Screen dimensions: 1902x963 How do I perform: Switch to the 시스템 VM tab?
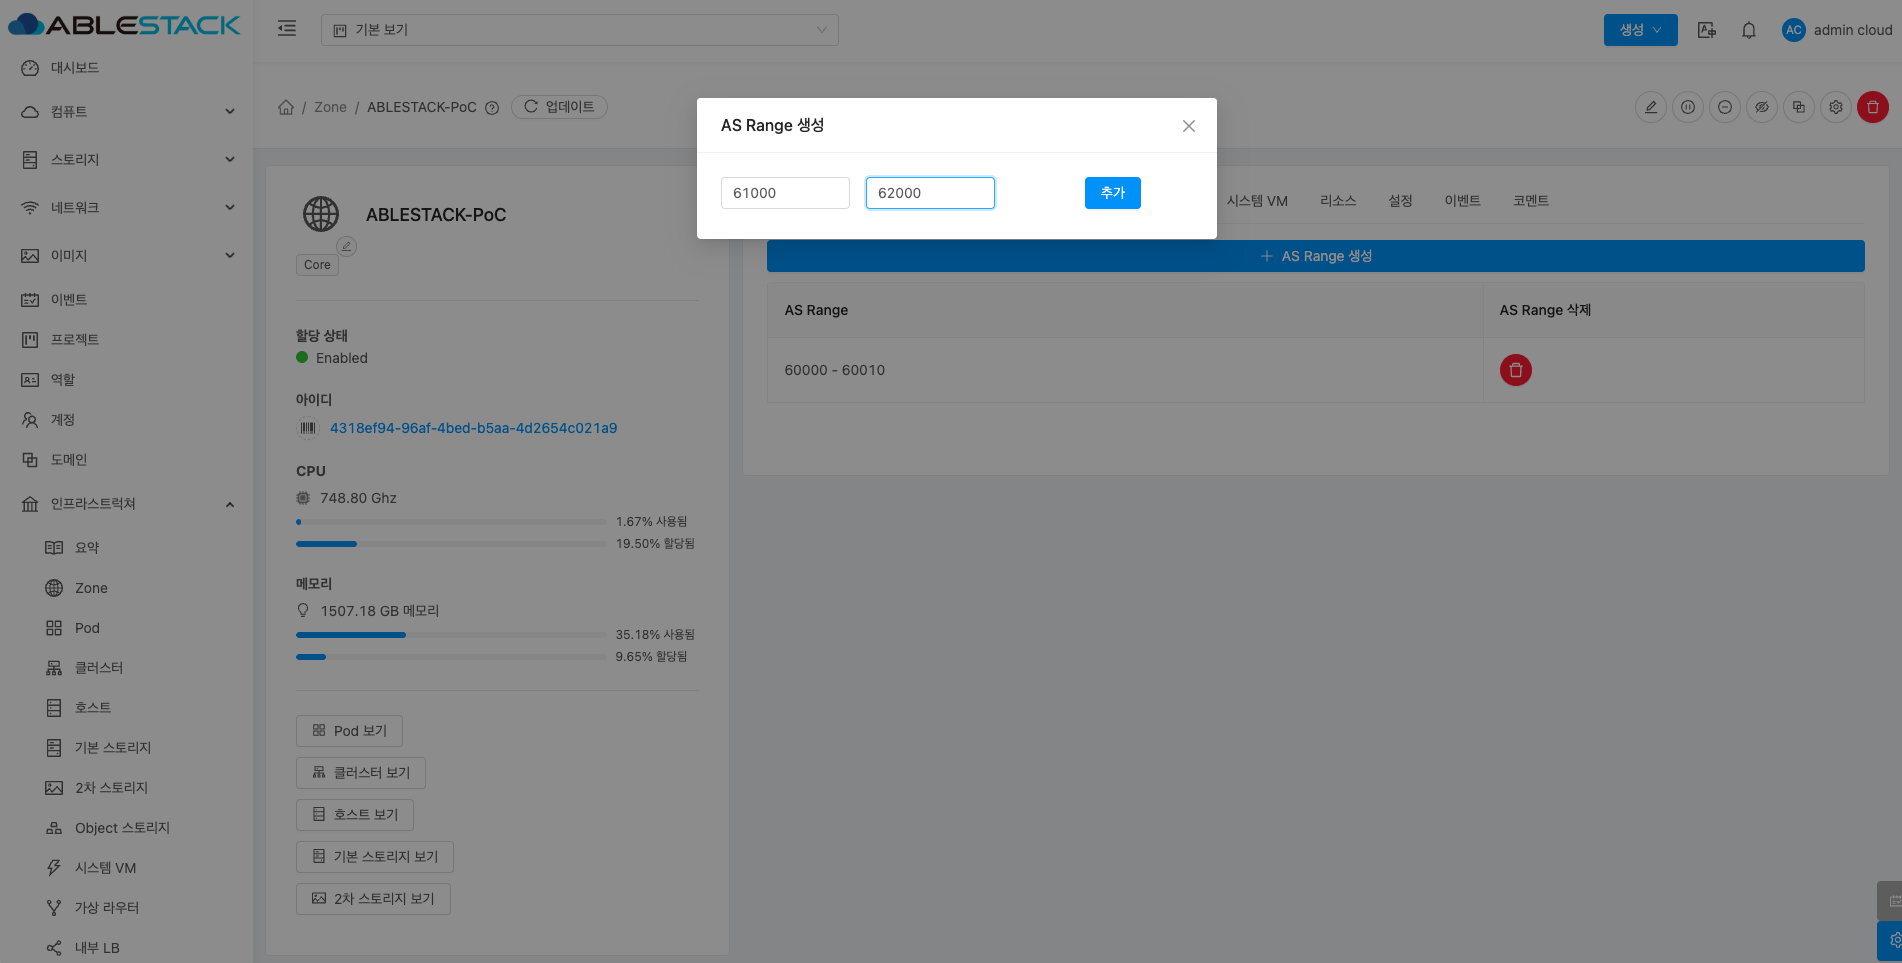[1257, 201]
